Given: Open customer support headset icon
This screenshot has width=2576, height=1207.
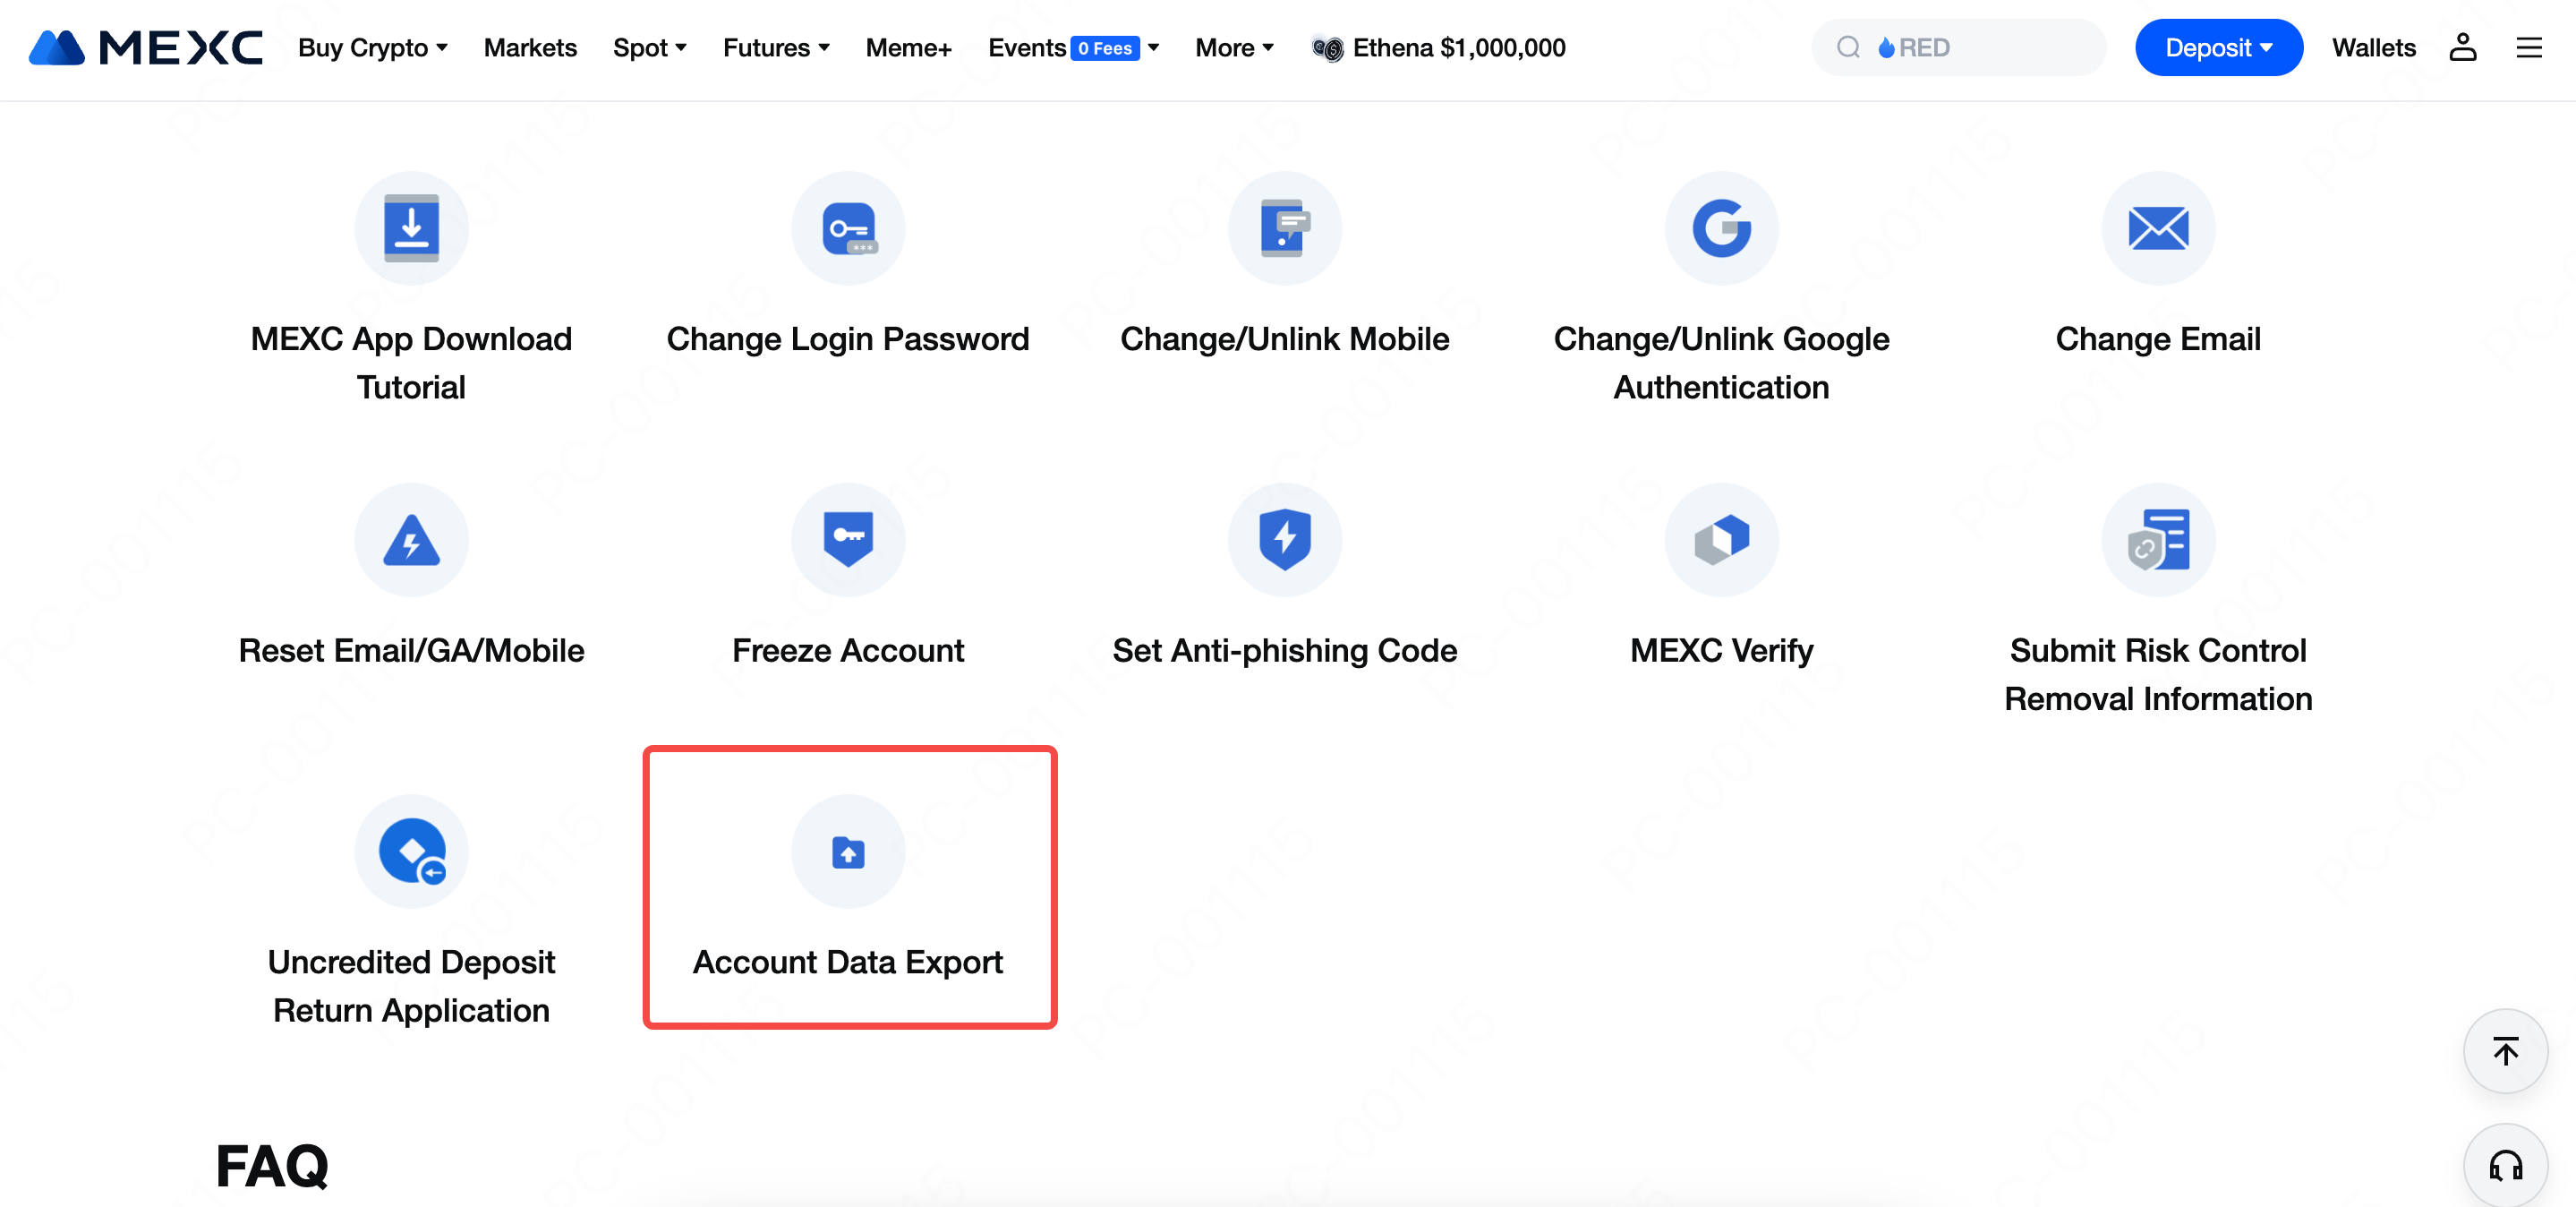Looking at the screenshot, I should [2505, 1165].
